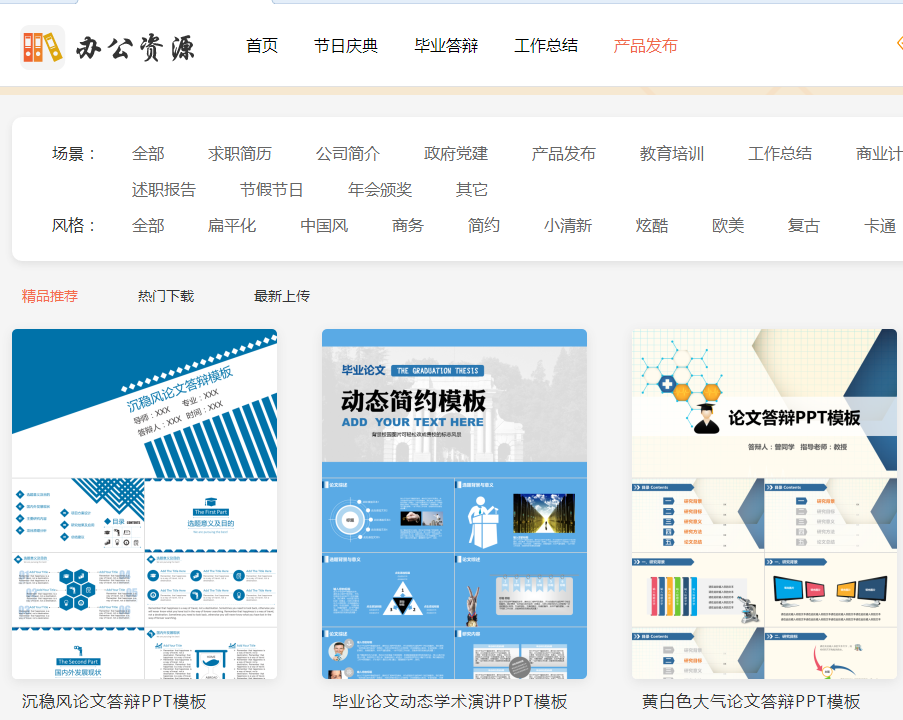Choose the 扁平化 style filter
Screen dimensions: 903x720
point(232,225)
